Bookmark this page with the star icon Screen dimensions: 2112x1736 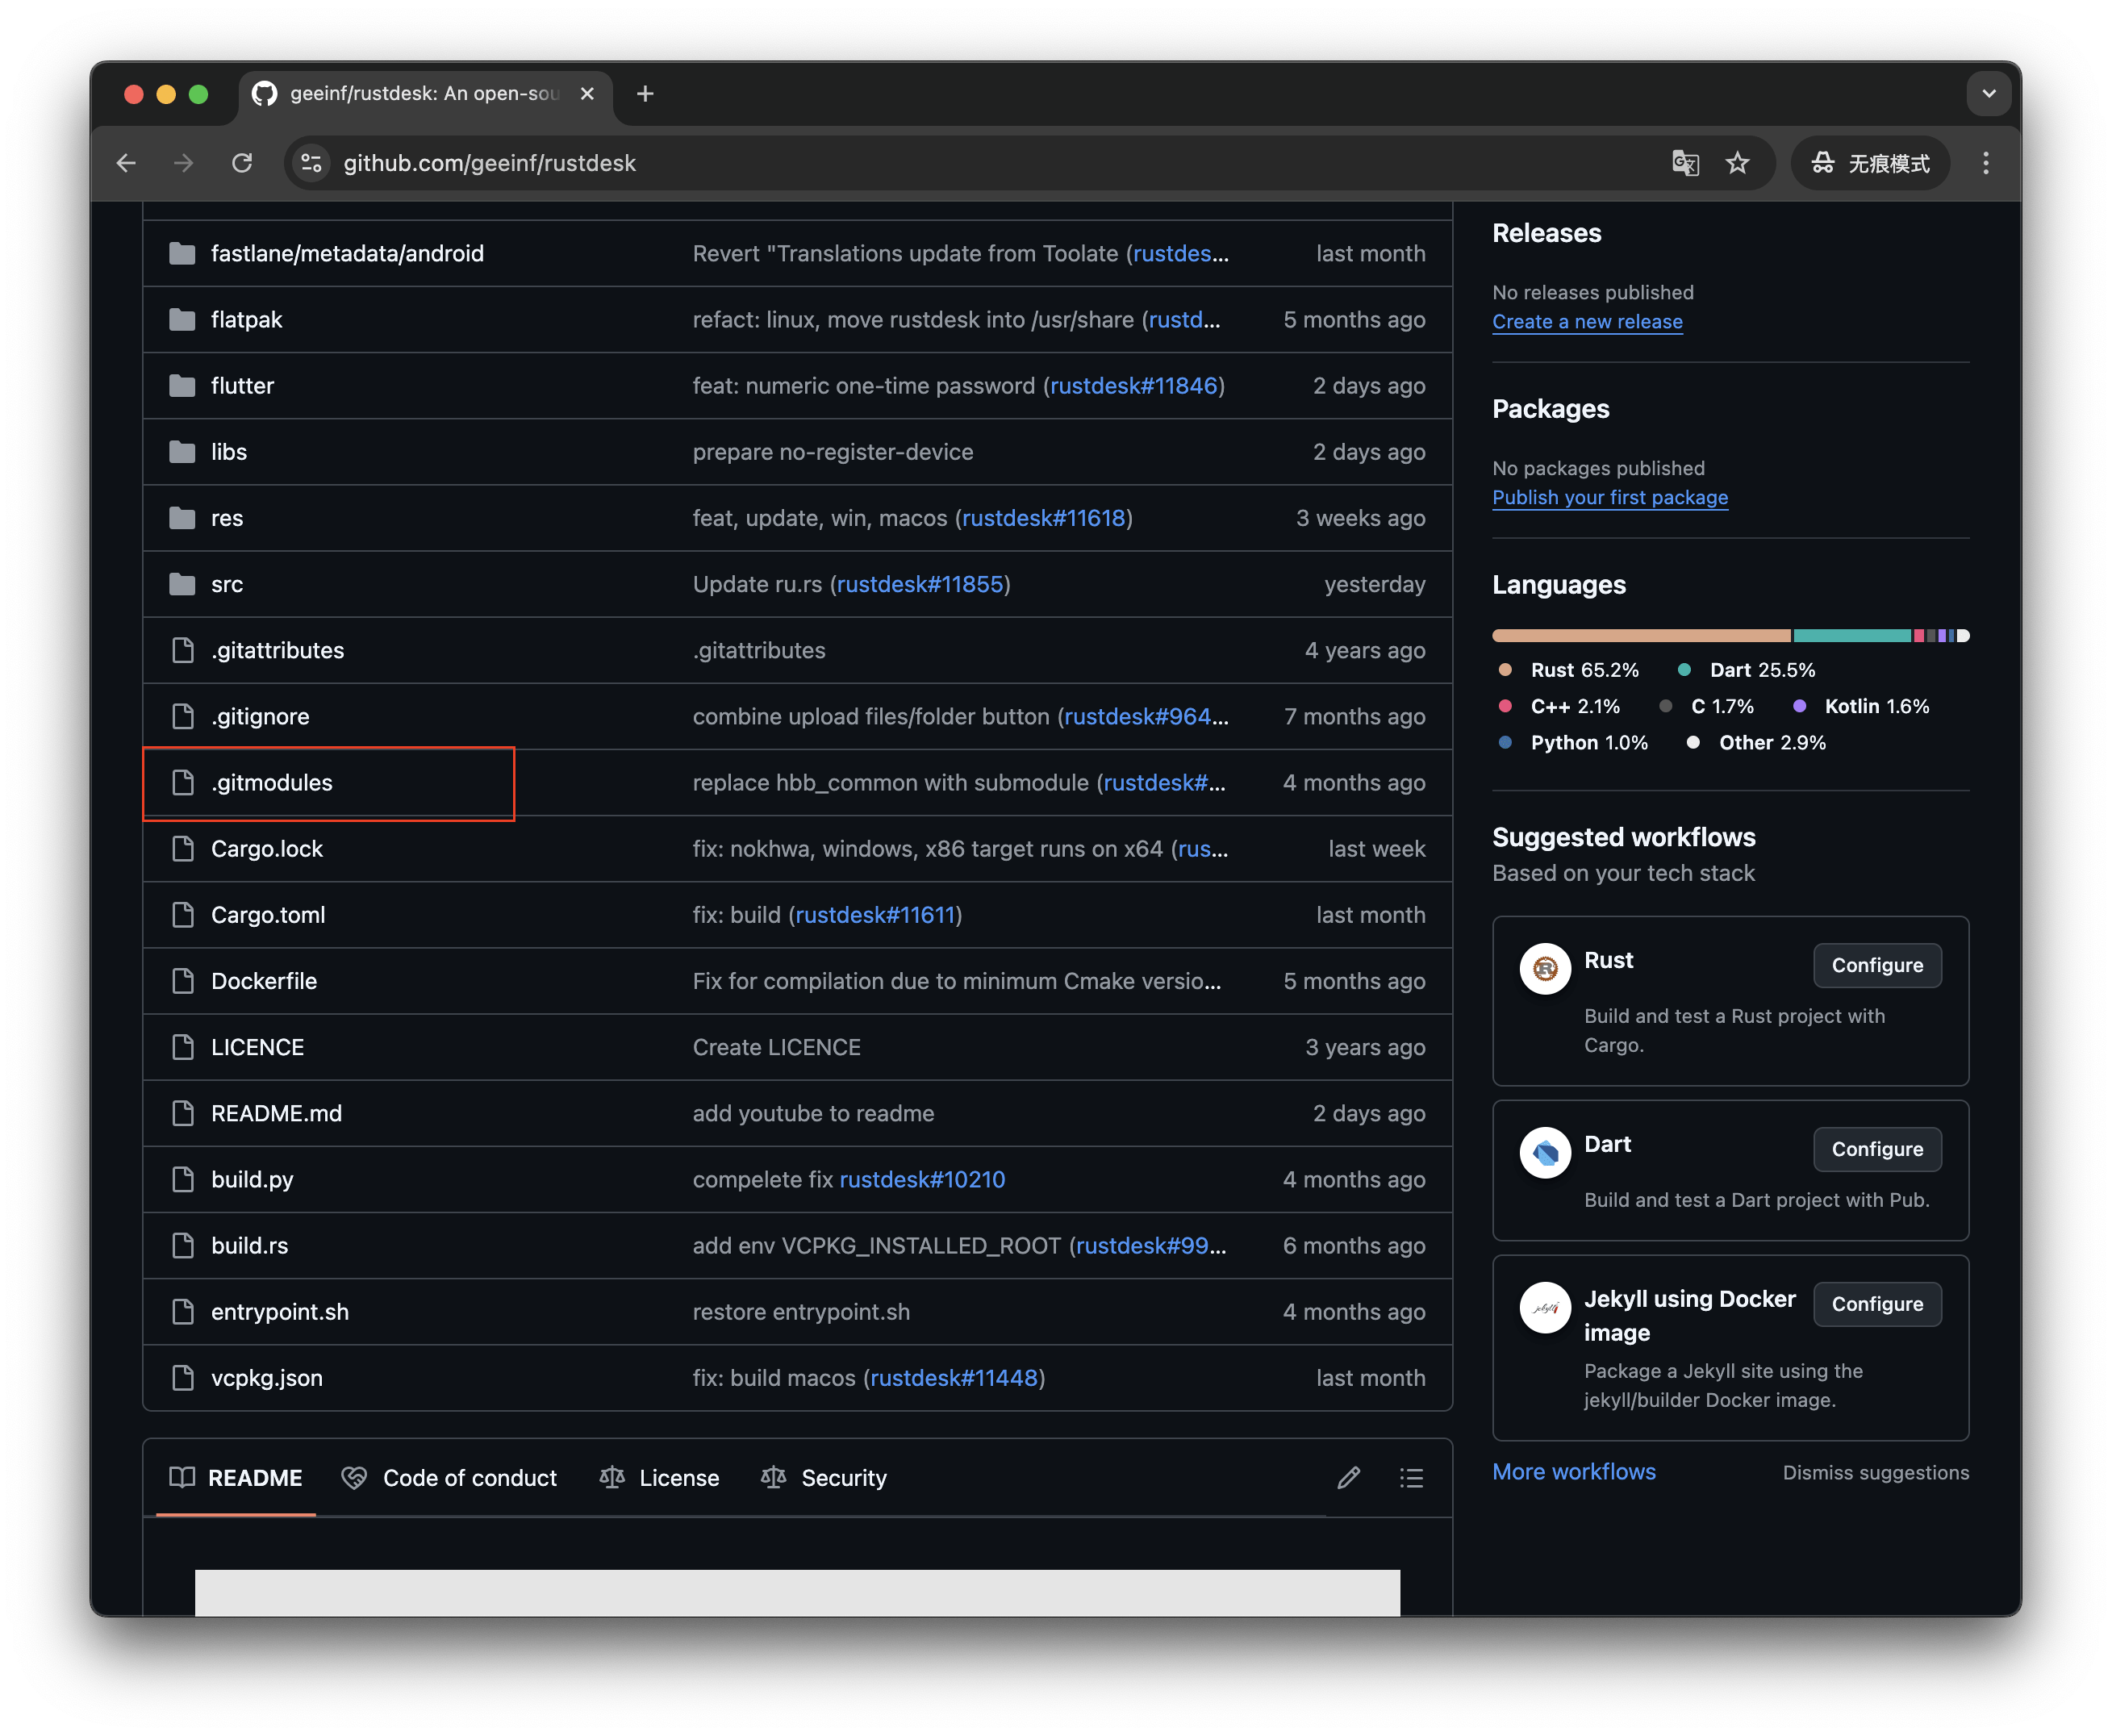1738,163
